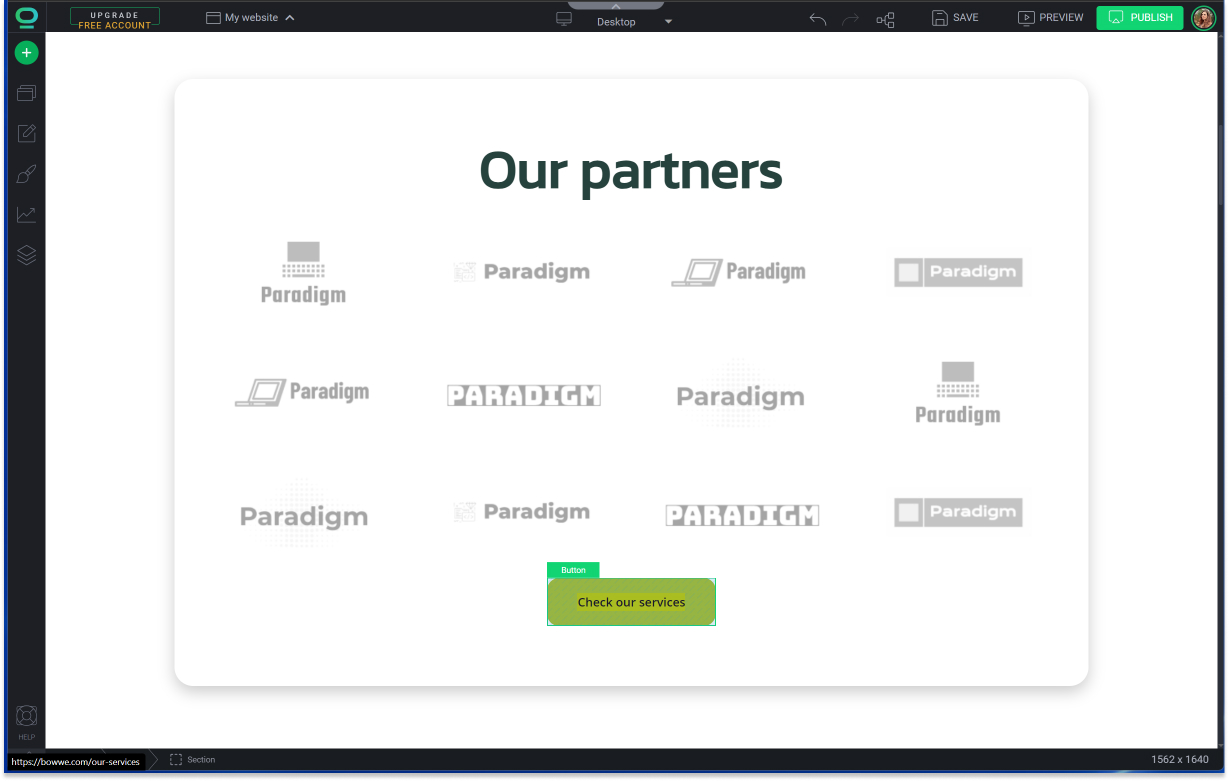Click the desktop monitor device icon
Image resolution: width=1229 pixels, height=781 pixels.
(x=564, y=19)
